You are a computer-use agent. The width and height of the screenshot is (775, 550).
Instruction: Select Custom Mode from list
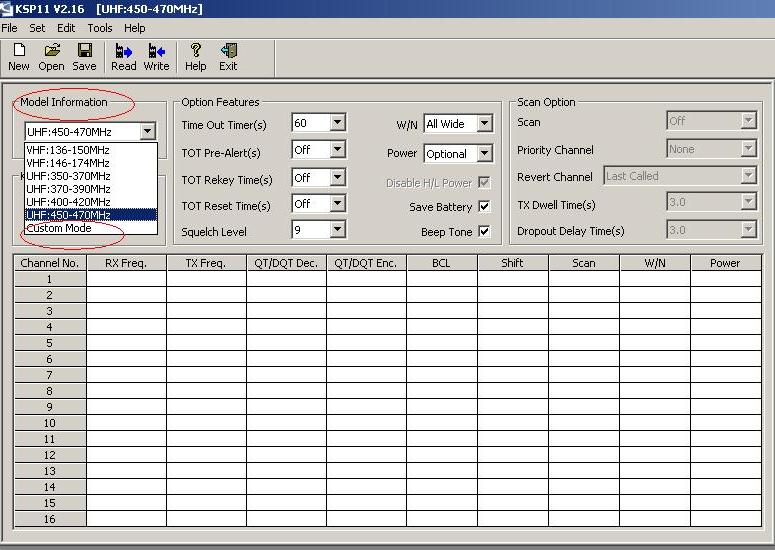pyautogui.click(x=91, y=228)
